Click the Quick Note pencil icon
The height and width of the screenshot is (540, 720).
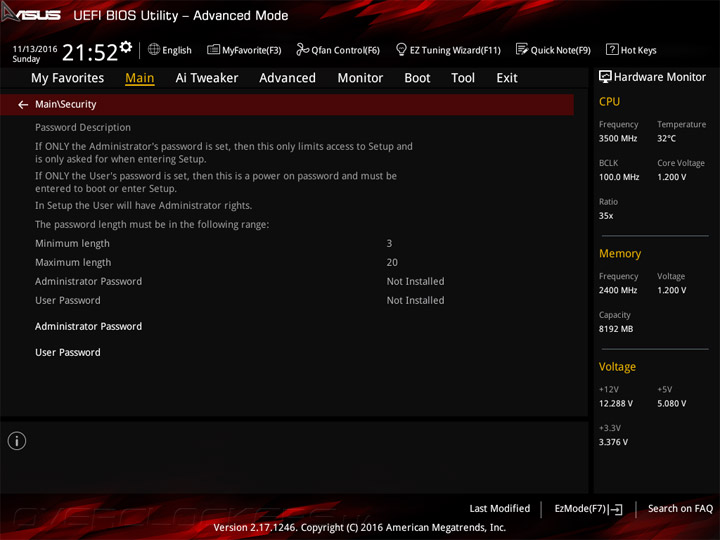coord(522,49)
